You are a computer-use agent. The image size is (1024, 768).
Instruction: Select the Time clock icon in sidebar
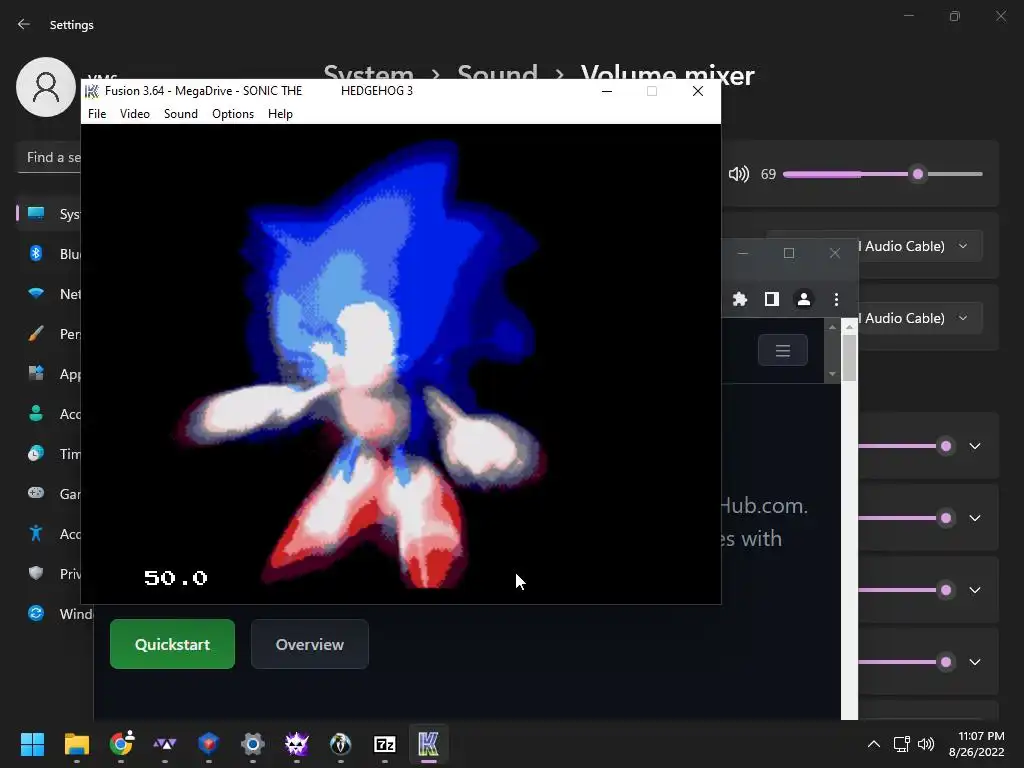[36, 453]
